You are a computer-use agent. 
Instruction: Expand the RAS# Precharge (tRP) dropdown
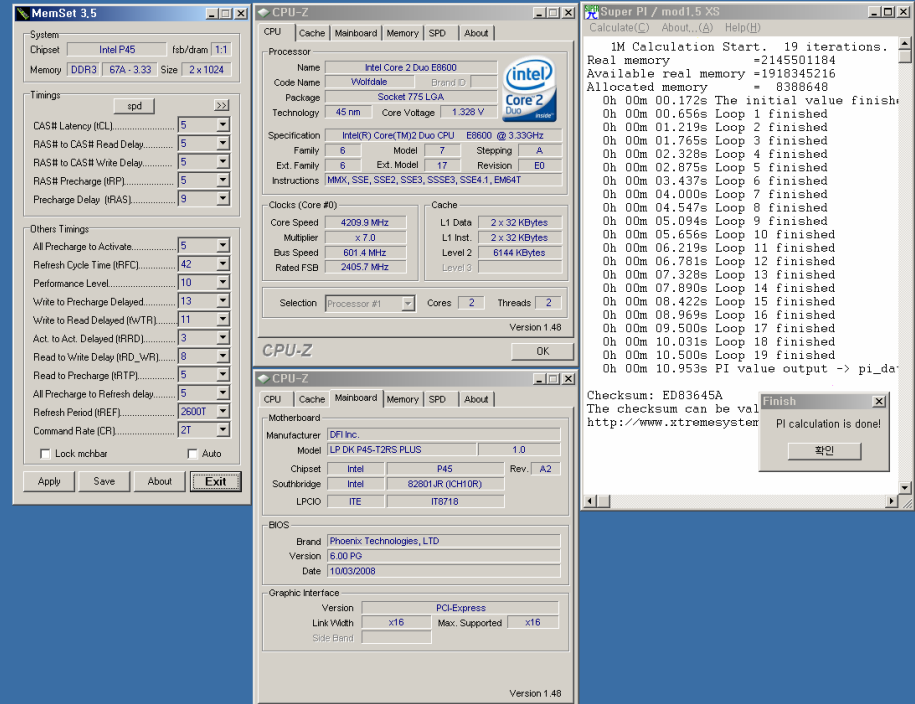tap(223, 180)
